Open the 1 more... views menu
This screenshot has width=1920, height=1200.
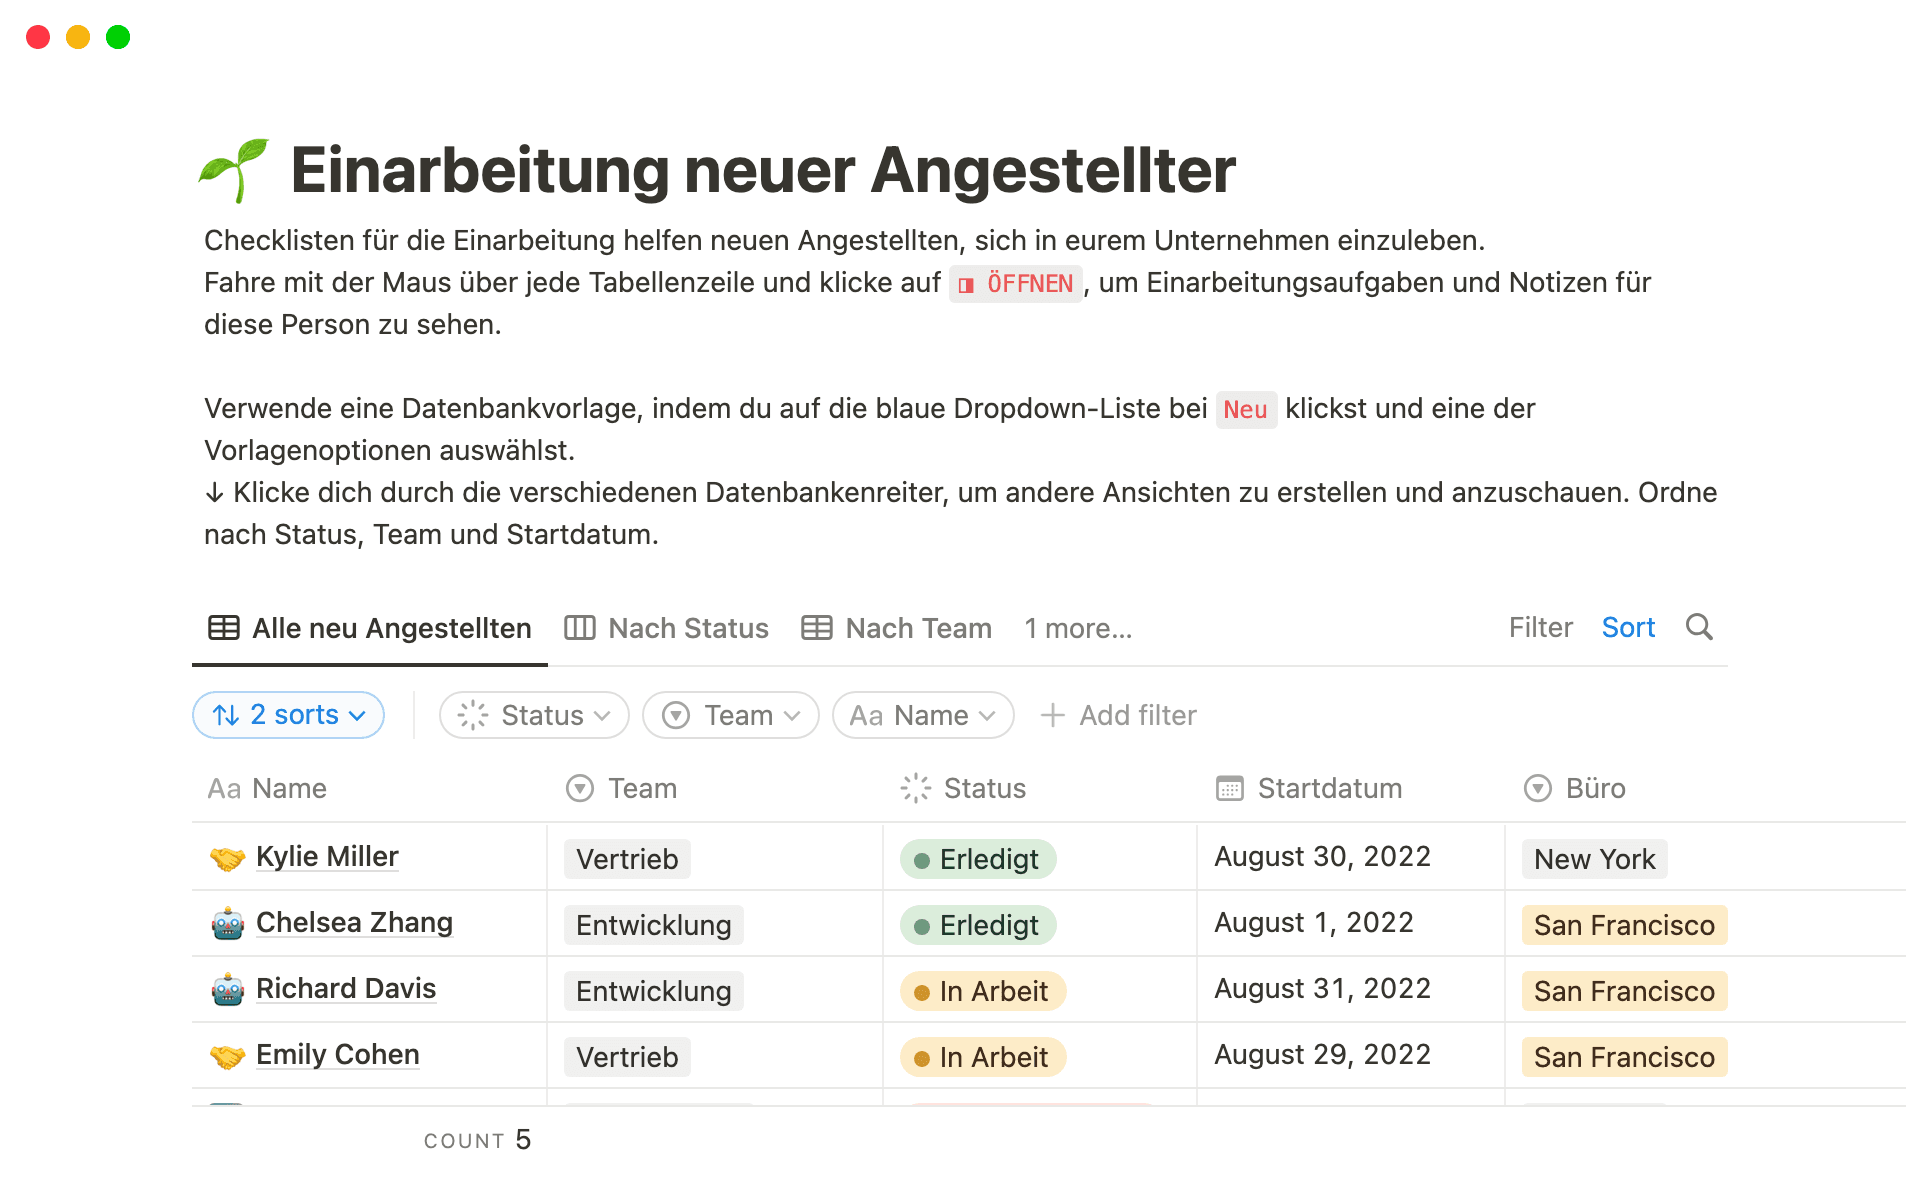(x=1077, y=628)
